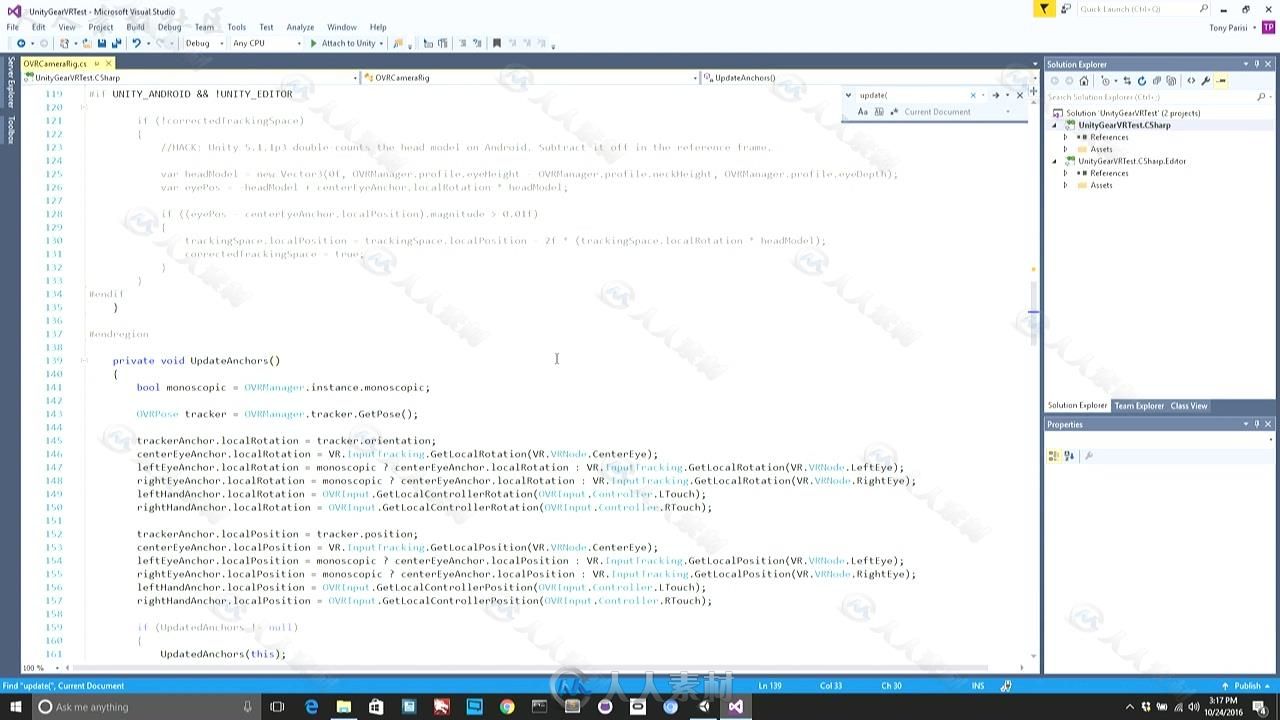Click Property Pages wrench in Properties panel
The width and height of the screenshot is (1280, 720).
1089,456
